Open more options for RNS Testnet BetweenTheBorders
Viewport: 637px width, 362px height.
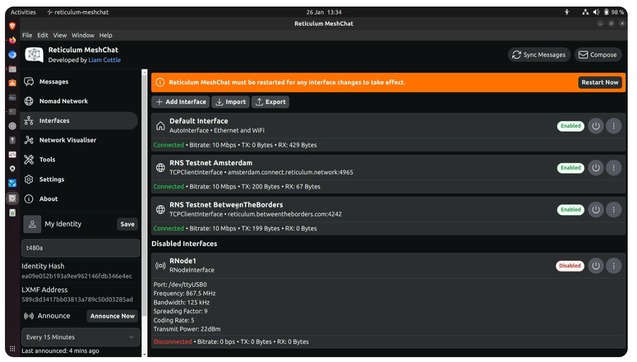point(614,210)
